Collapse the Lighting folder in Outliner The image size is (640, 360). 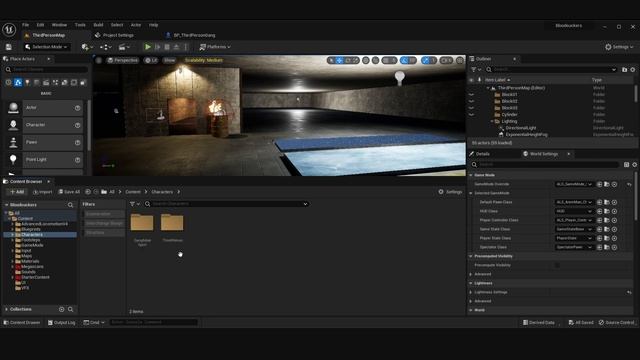click(x=492, y=121)
